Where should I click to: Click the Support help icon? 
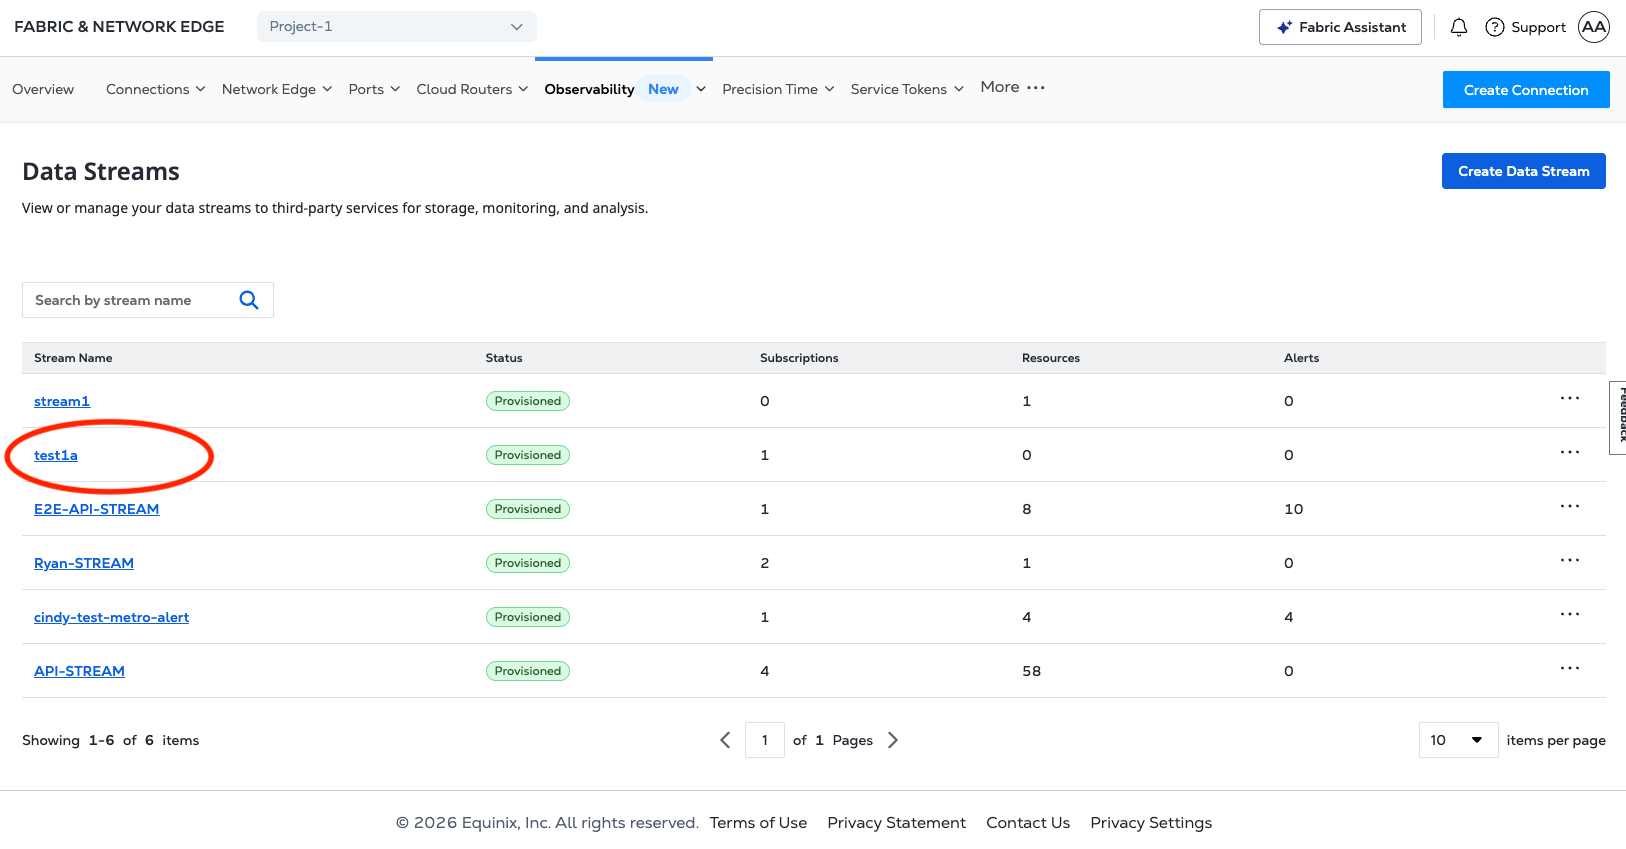point(1494,27)
